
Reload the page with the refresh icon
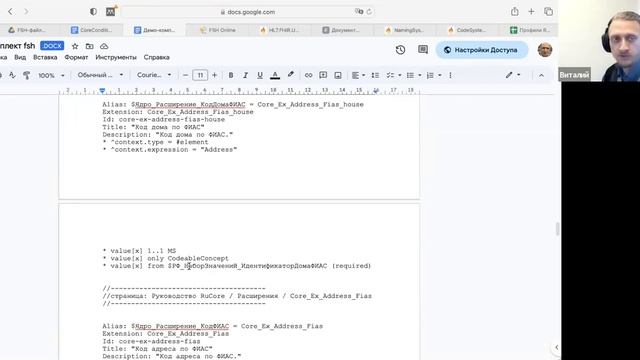coord(369,12)
